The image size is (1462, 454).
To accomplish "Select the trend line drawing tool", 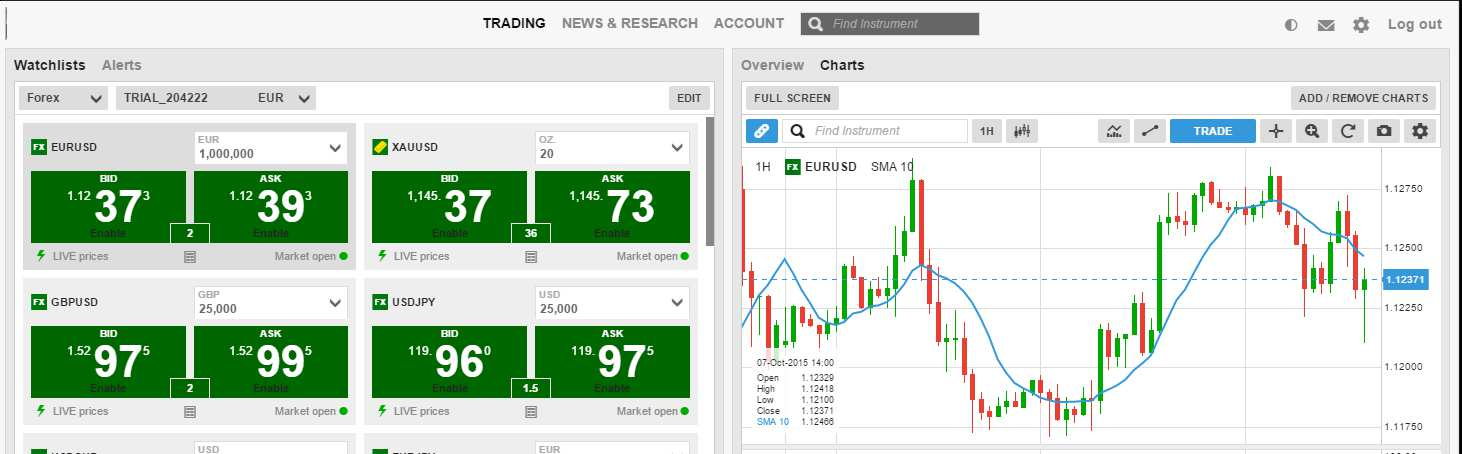I will pos(1150,131).
